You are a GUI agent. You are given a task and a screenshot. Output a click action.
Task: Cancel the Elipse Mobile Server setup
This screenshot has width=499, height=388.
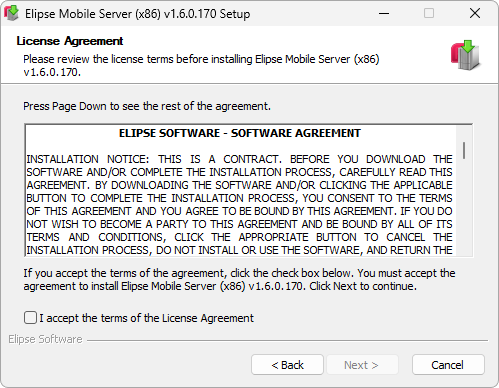point(448,365)
